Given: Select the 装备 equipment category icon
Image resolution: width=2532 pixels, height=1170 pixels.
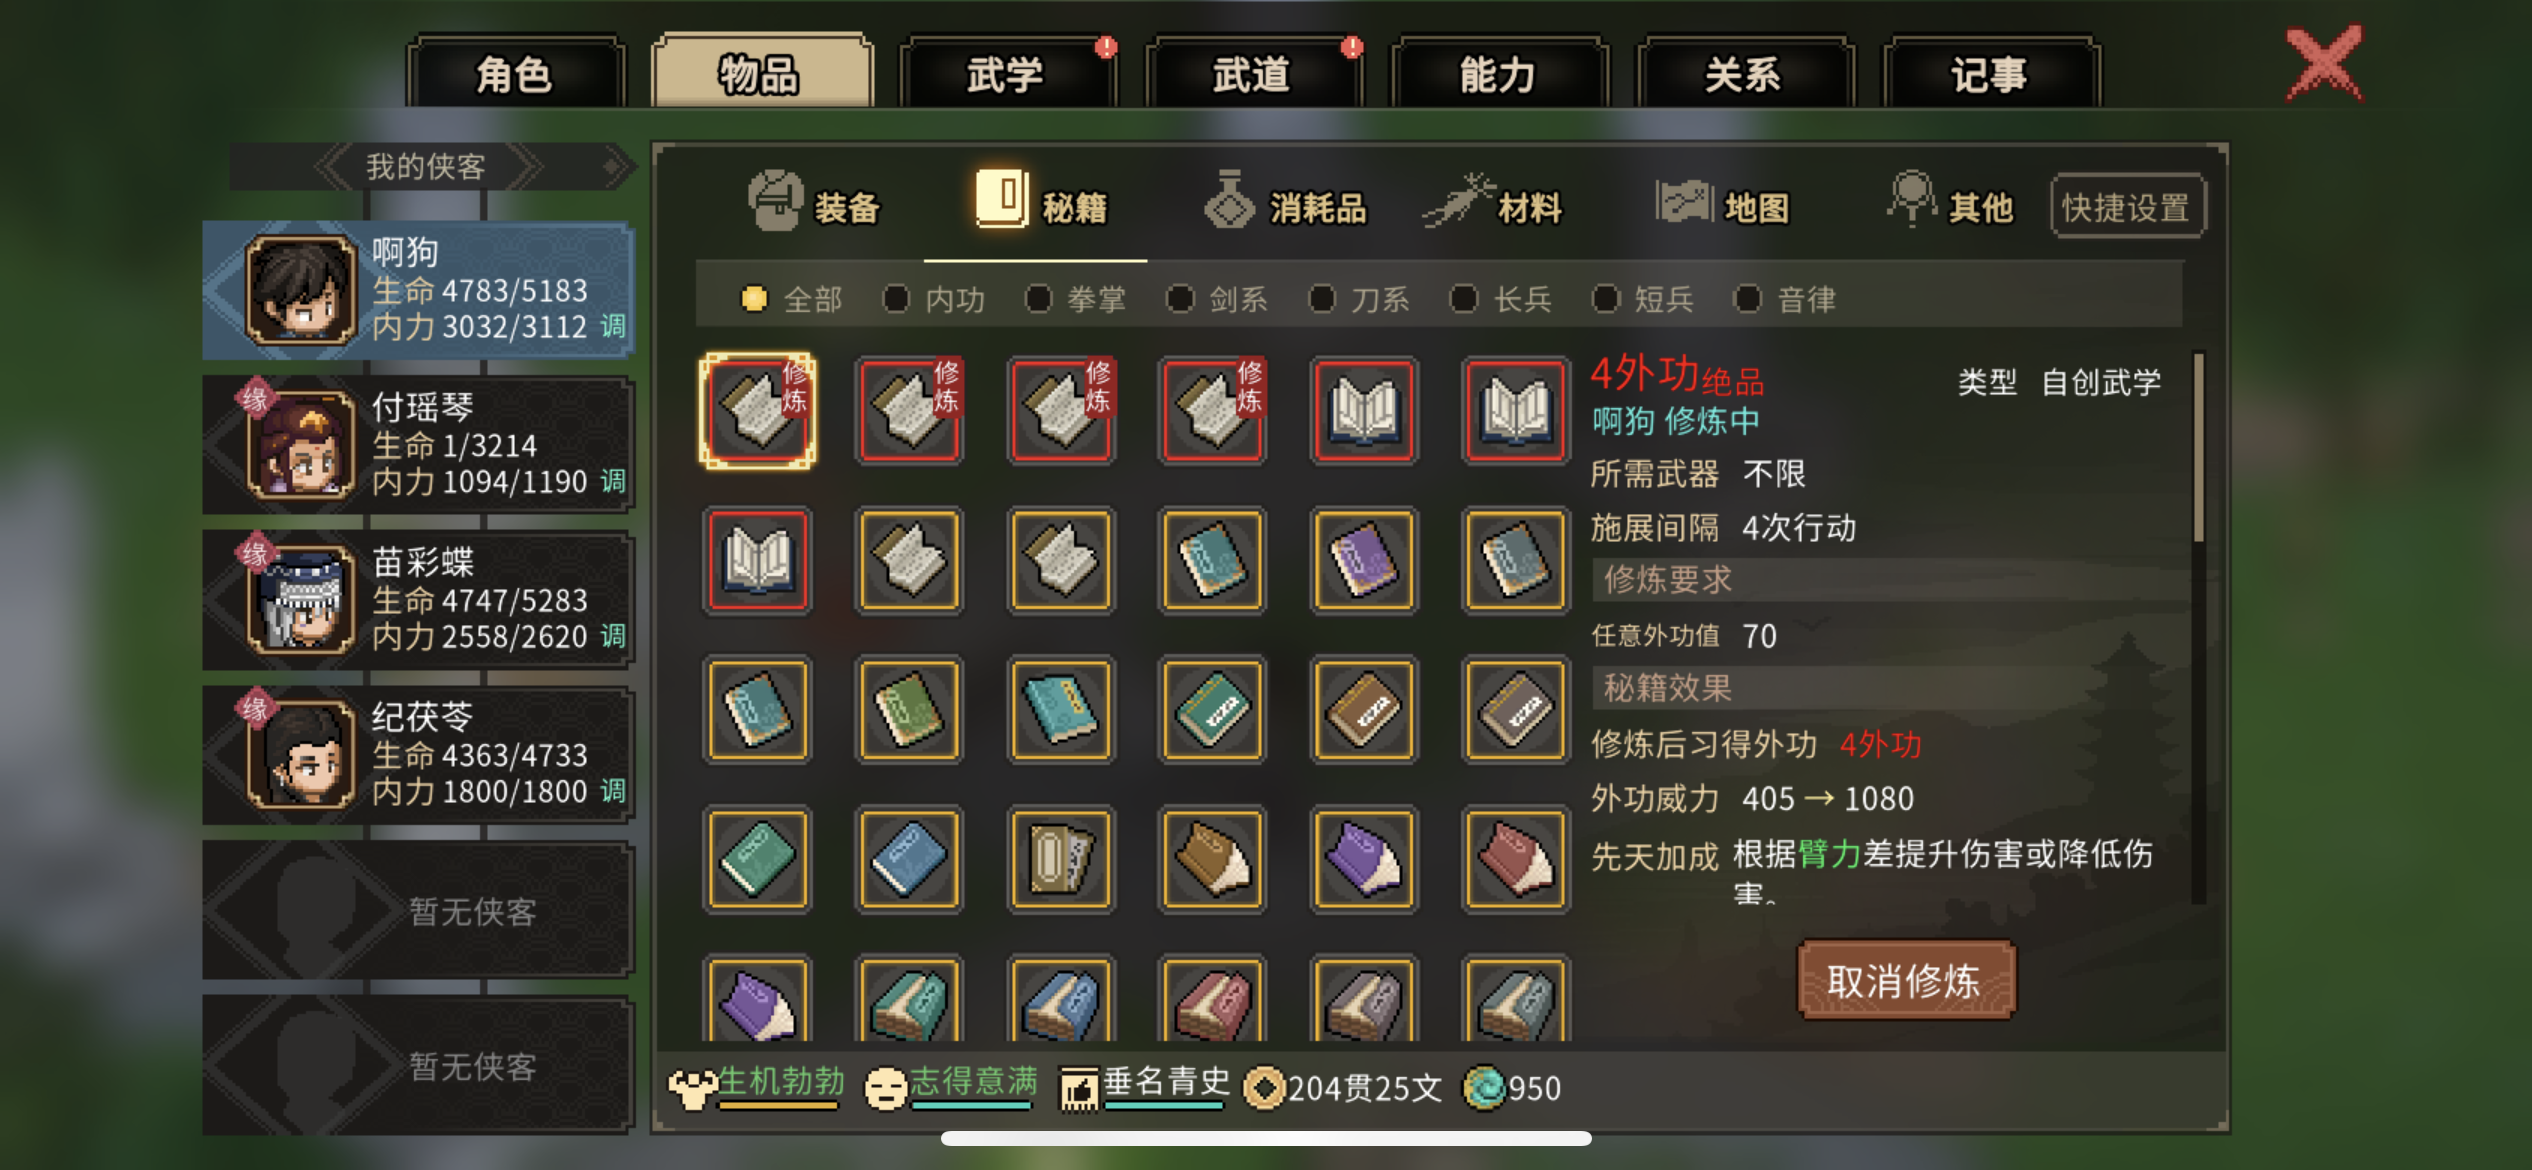Looking at the screenshot, I should tap(775, 200).
